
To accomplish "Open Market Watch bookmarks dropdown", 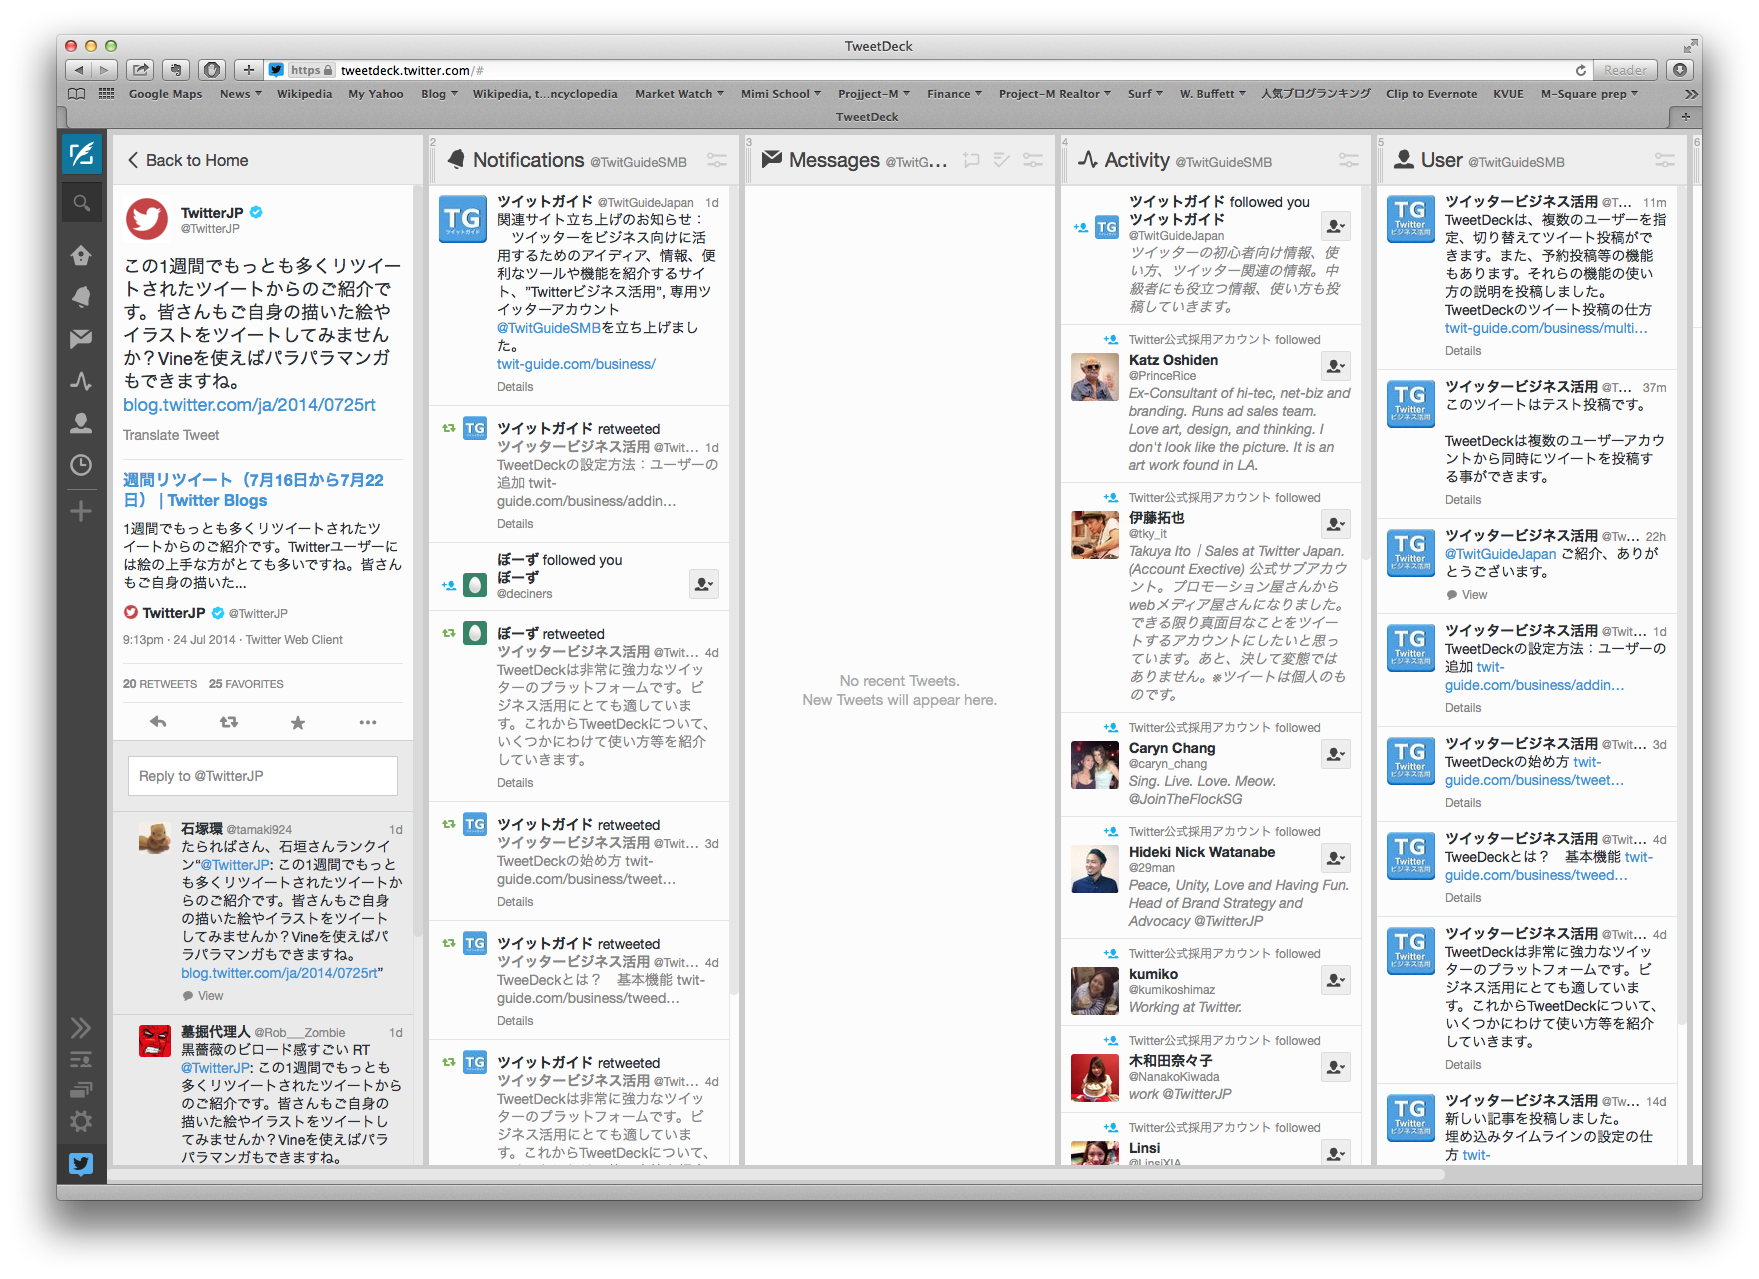I will (679, 94).
